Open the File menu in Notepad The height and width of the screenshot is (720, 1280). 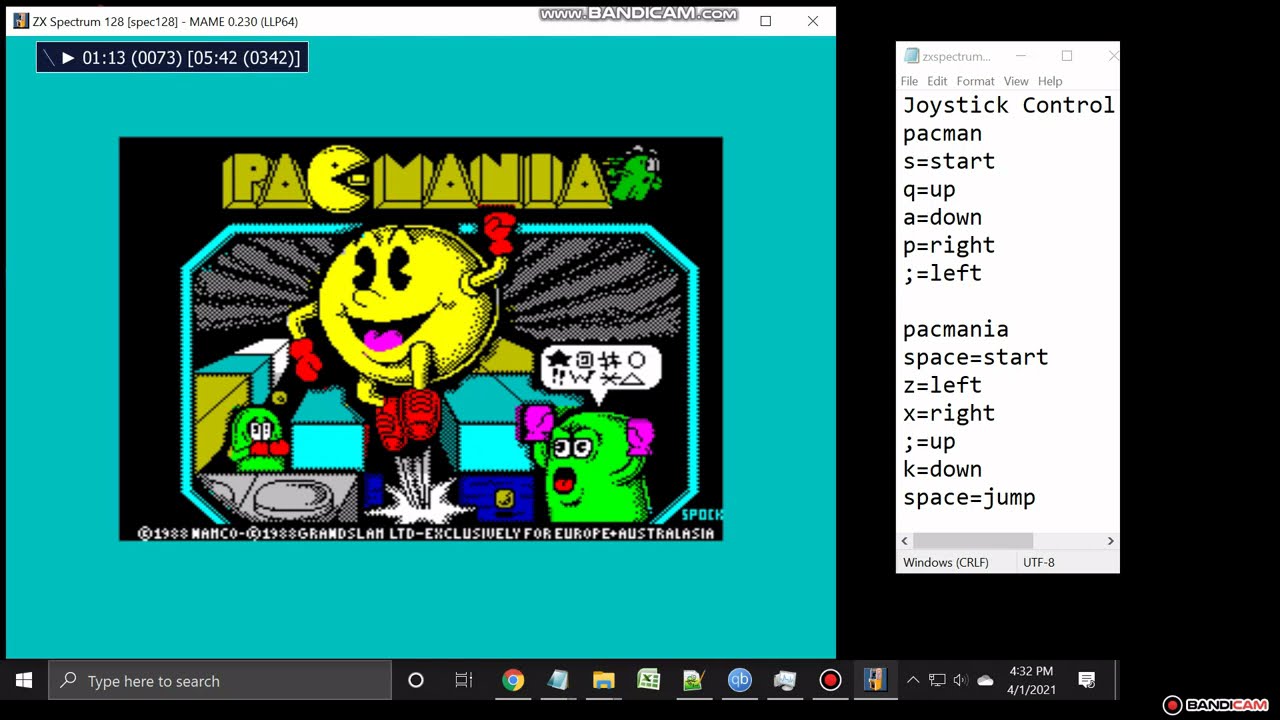pyautogui.click(x=909, y=81)
